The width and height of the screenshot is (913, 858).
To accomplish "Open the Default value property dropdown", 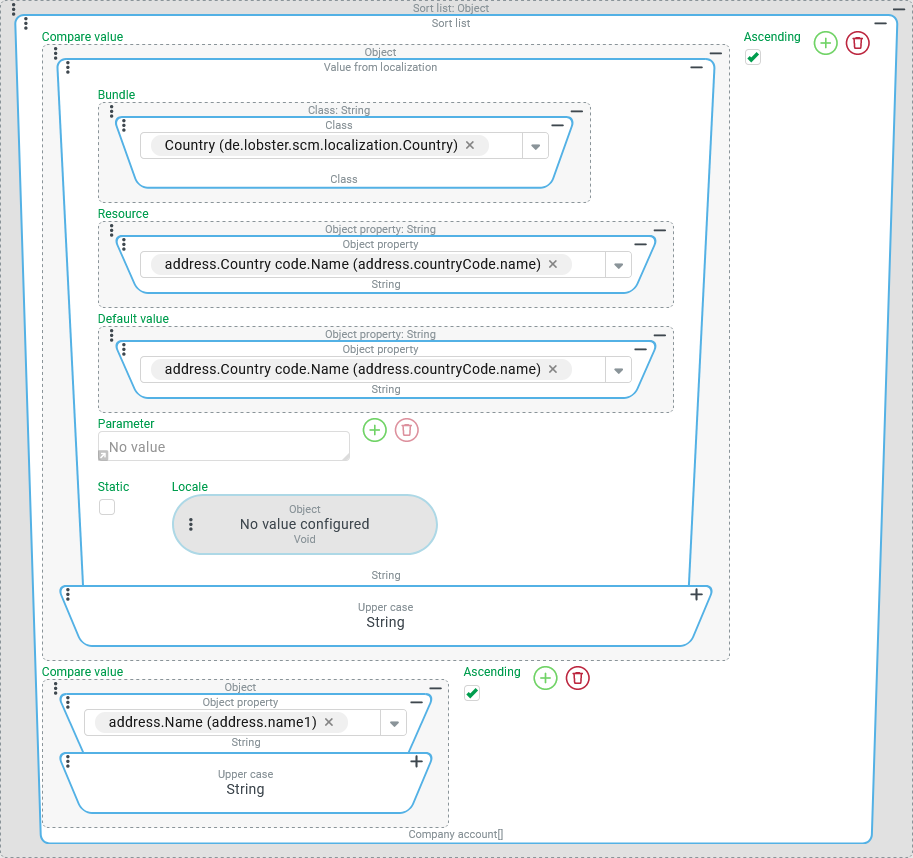I will [618, 370].
